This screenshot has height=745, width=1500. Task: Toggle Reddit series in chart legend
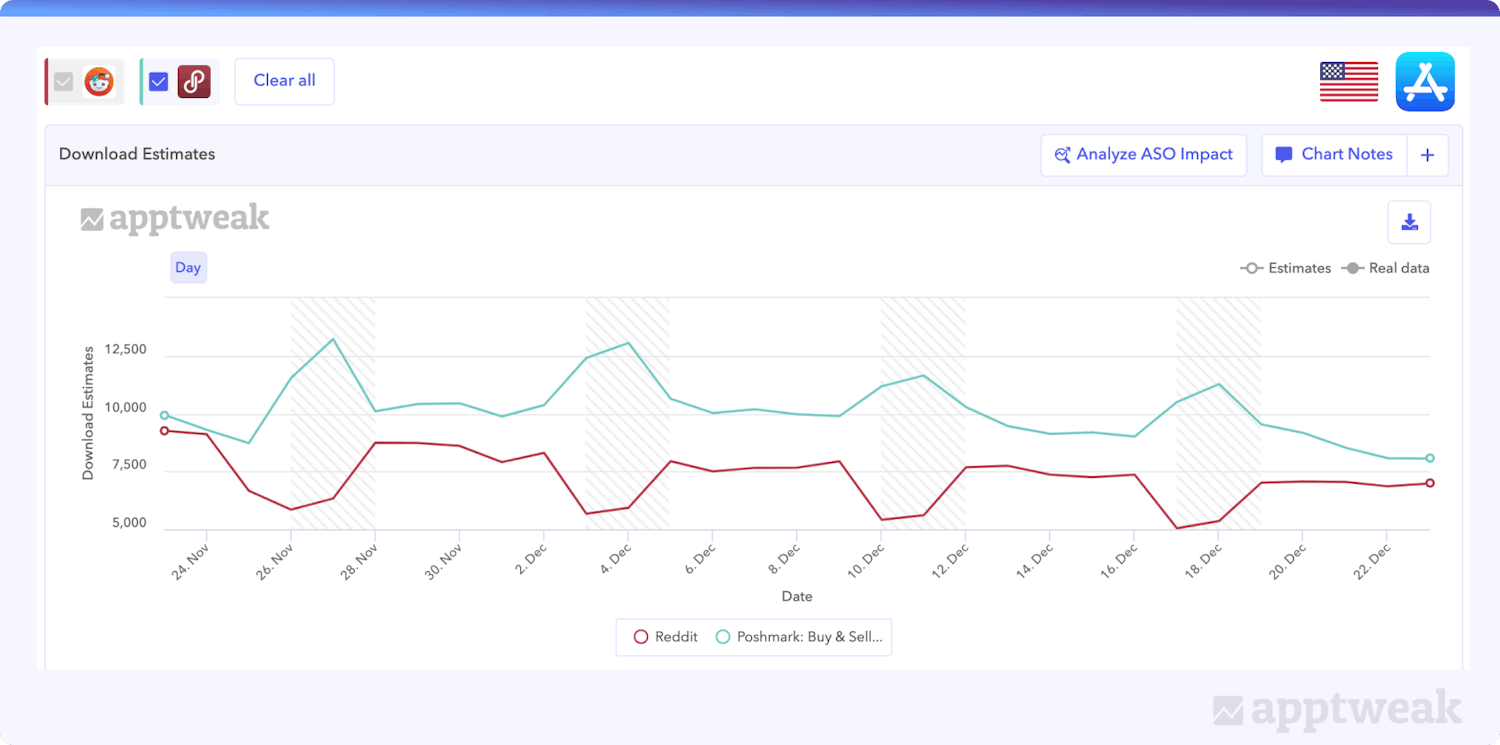tap(666, 636)
